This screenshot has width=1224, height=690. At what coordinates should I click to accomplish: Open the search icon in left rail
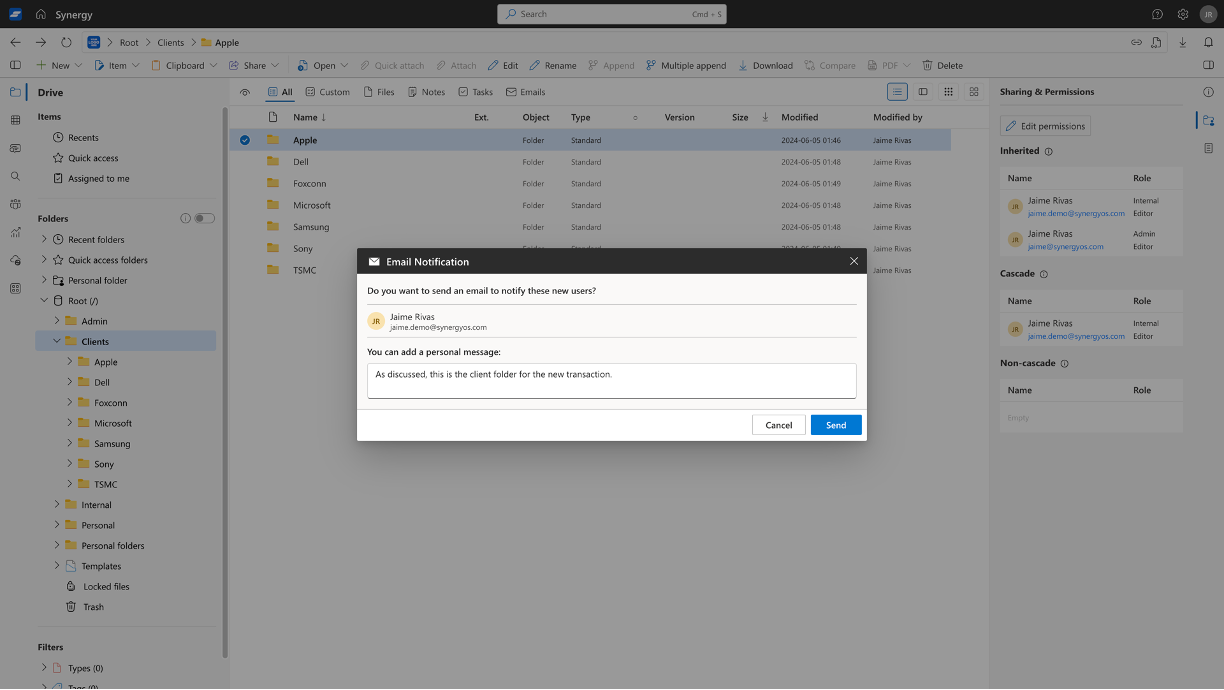[x=15, y=176]
